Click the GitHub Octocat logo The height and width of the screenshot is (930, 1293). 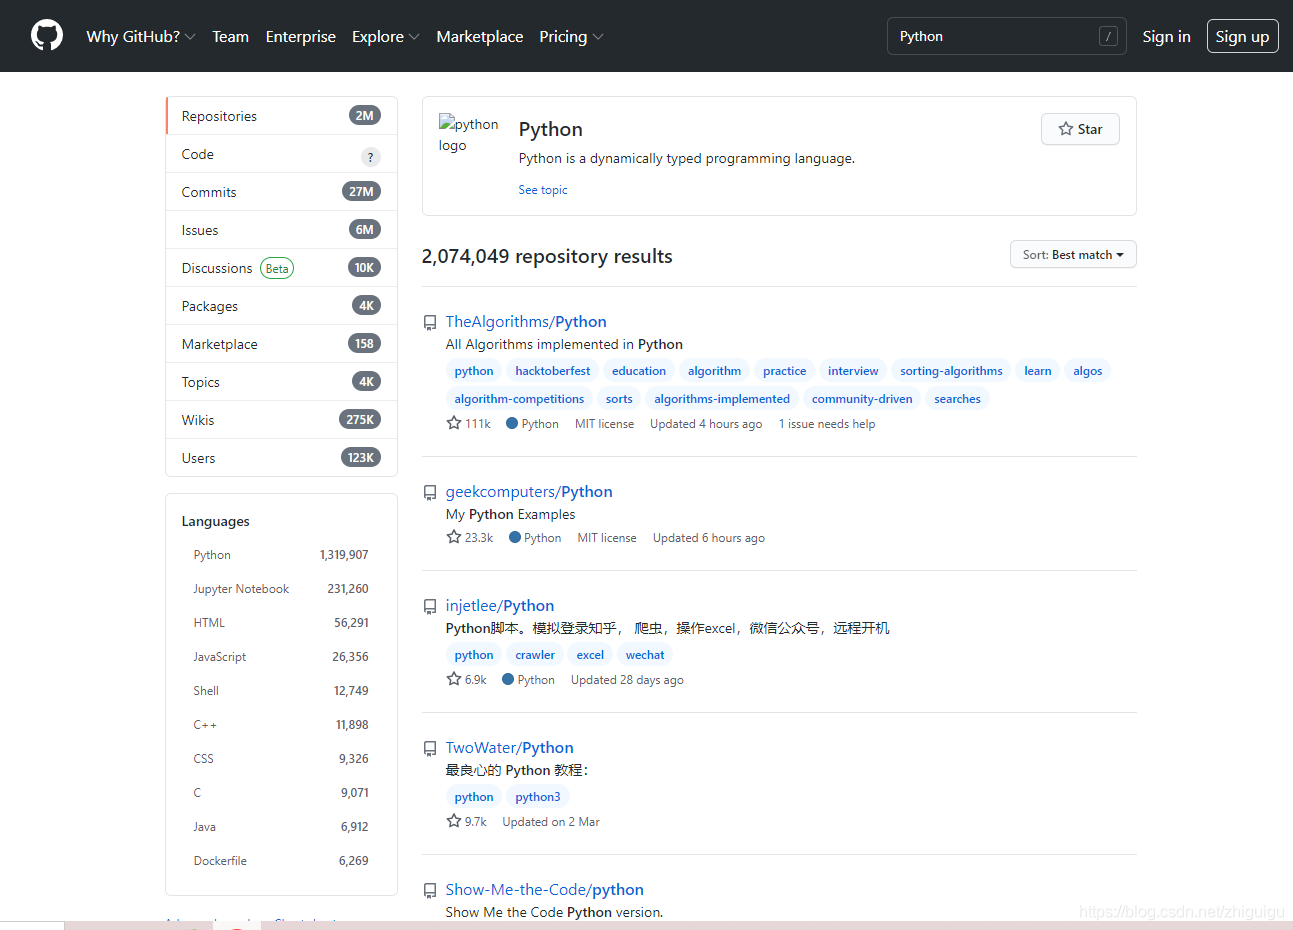coord(47,36)
